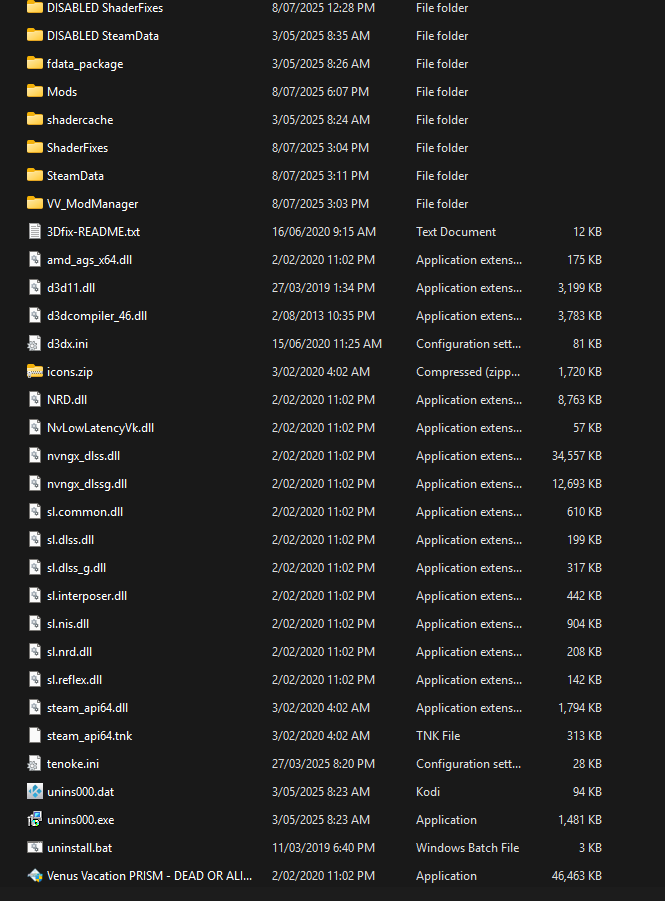The image size is (665, 901).
Task: Click the size value 46,463 KB
Action: (x=576, y=876)
